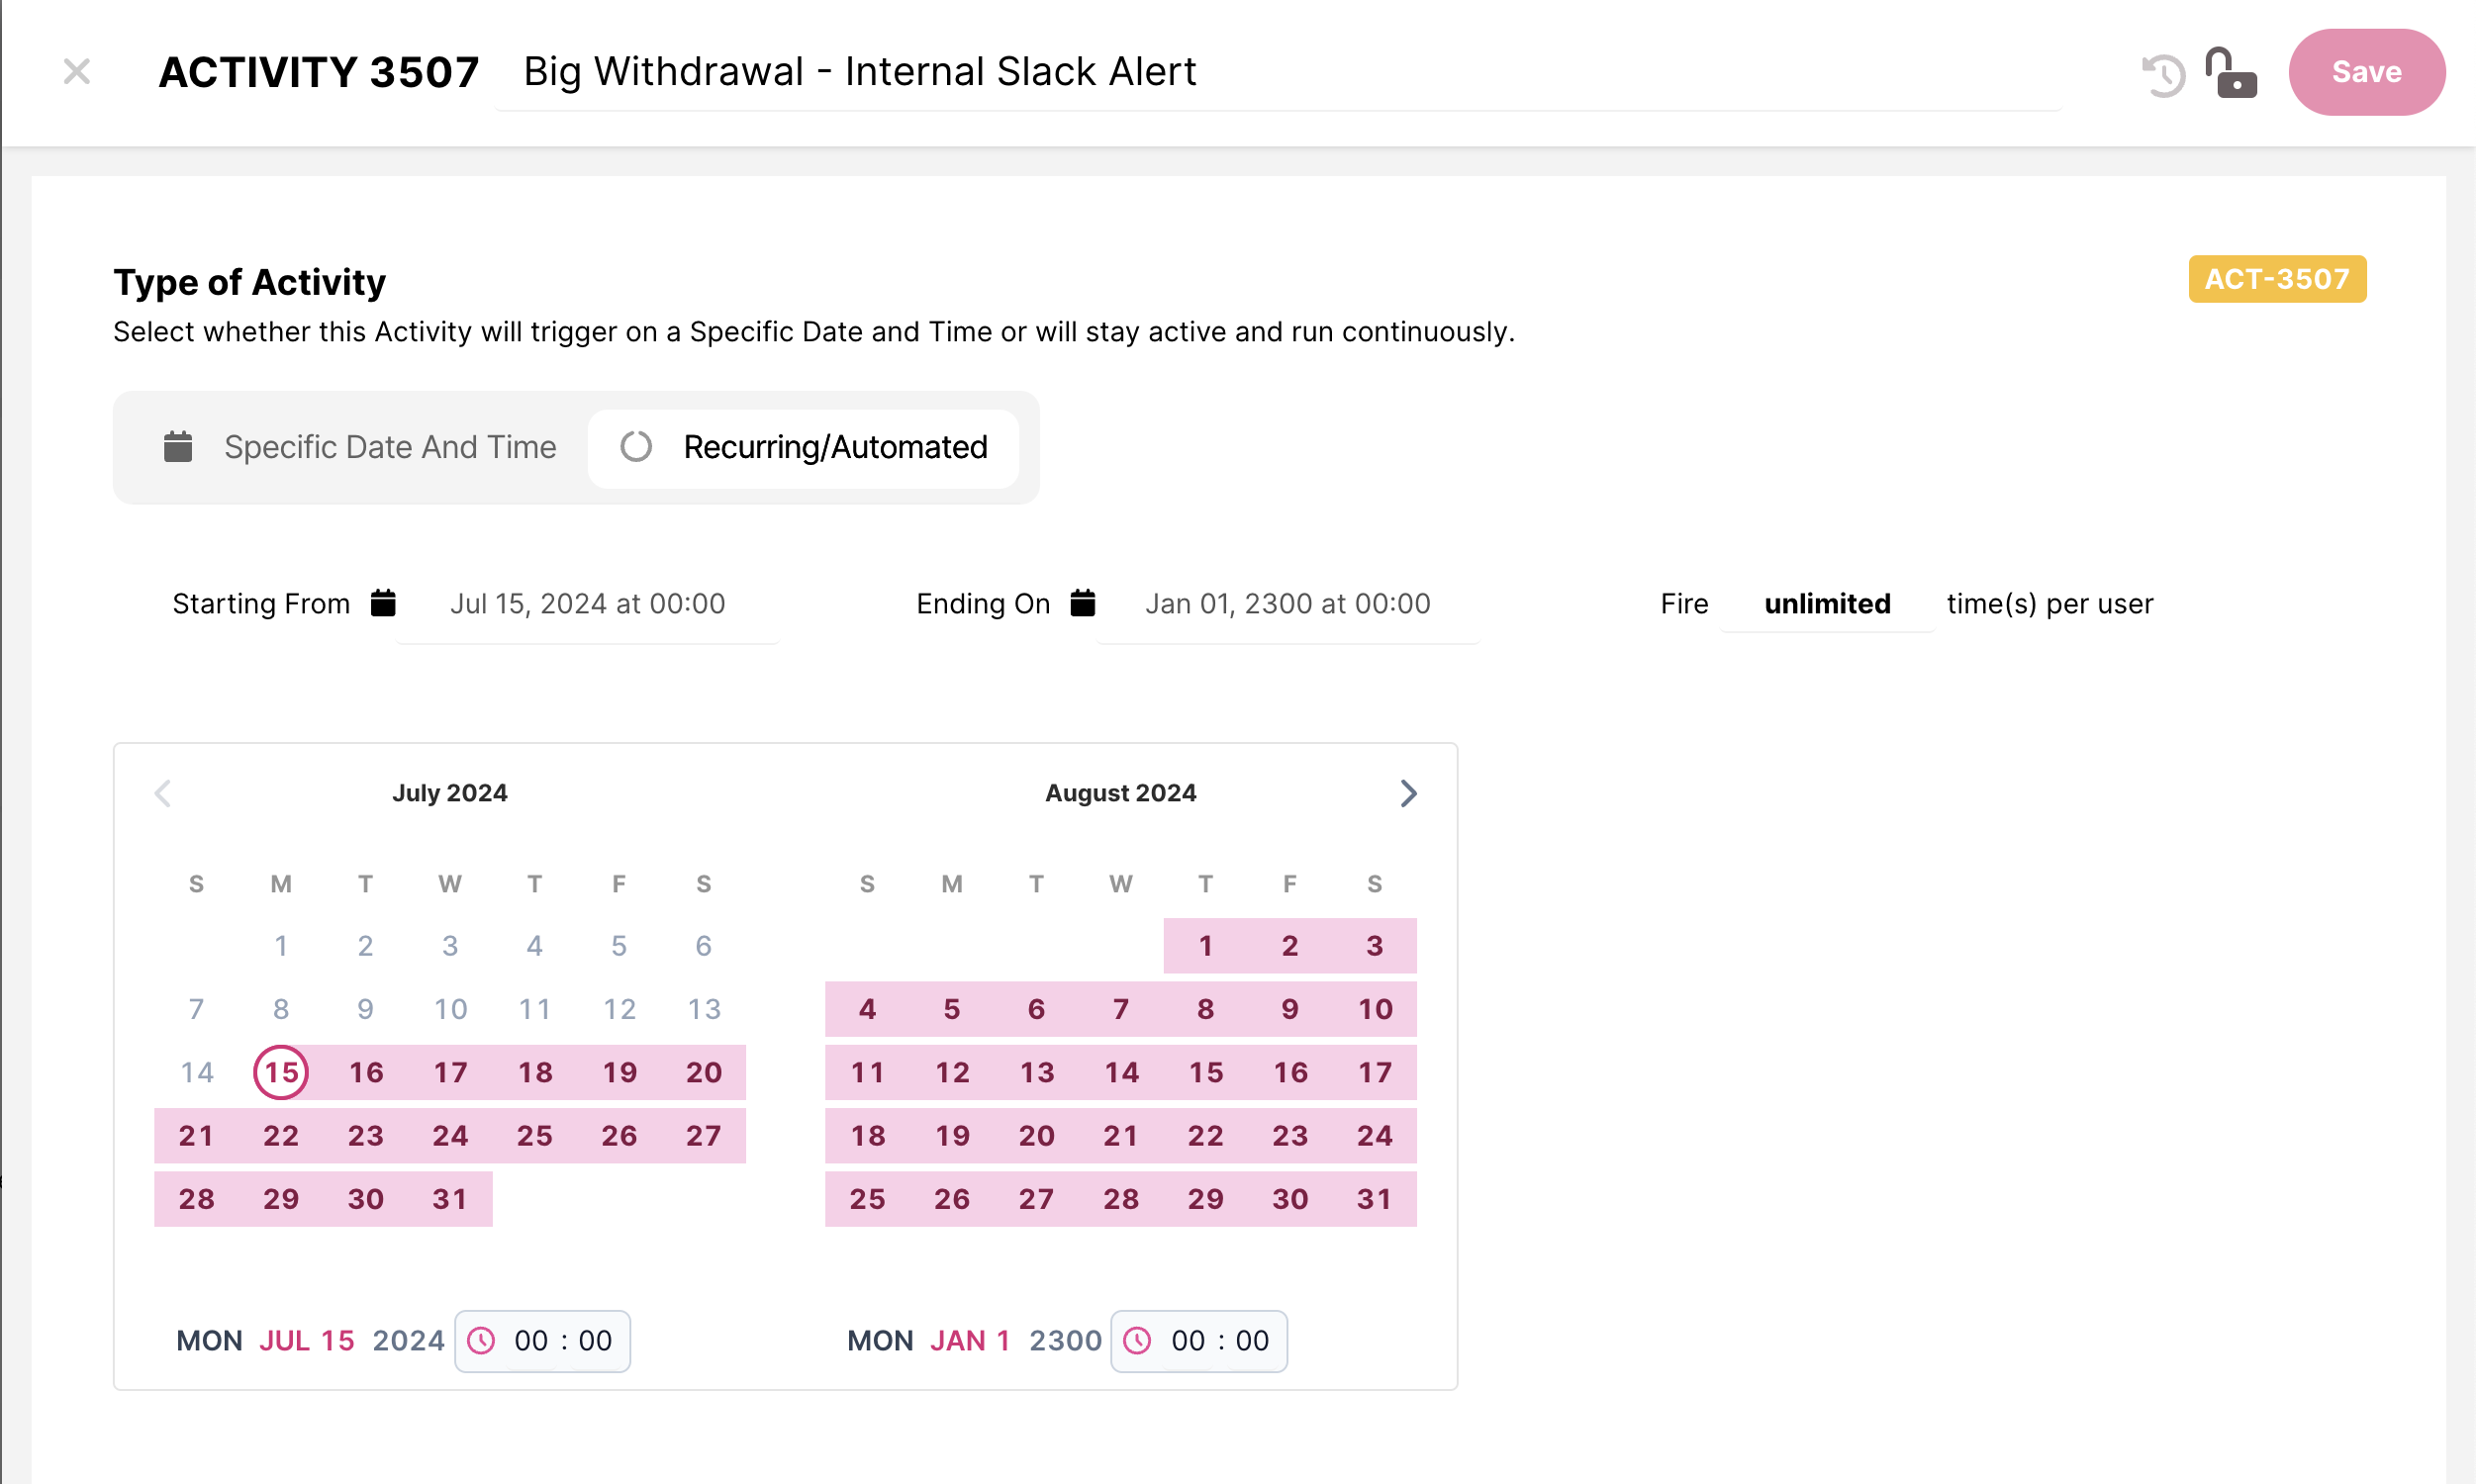Click the Recurring/Automated circular arrow icon
The width and height of the screenshot is (2476, 1484).
tap(636, 446)
